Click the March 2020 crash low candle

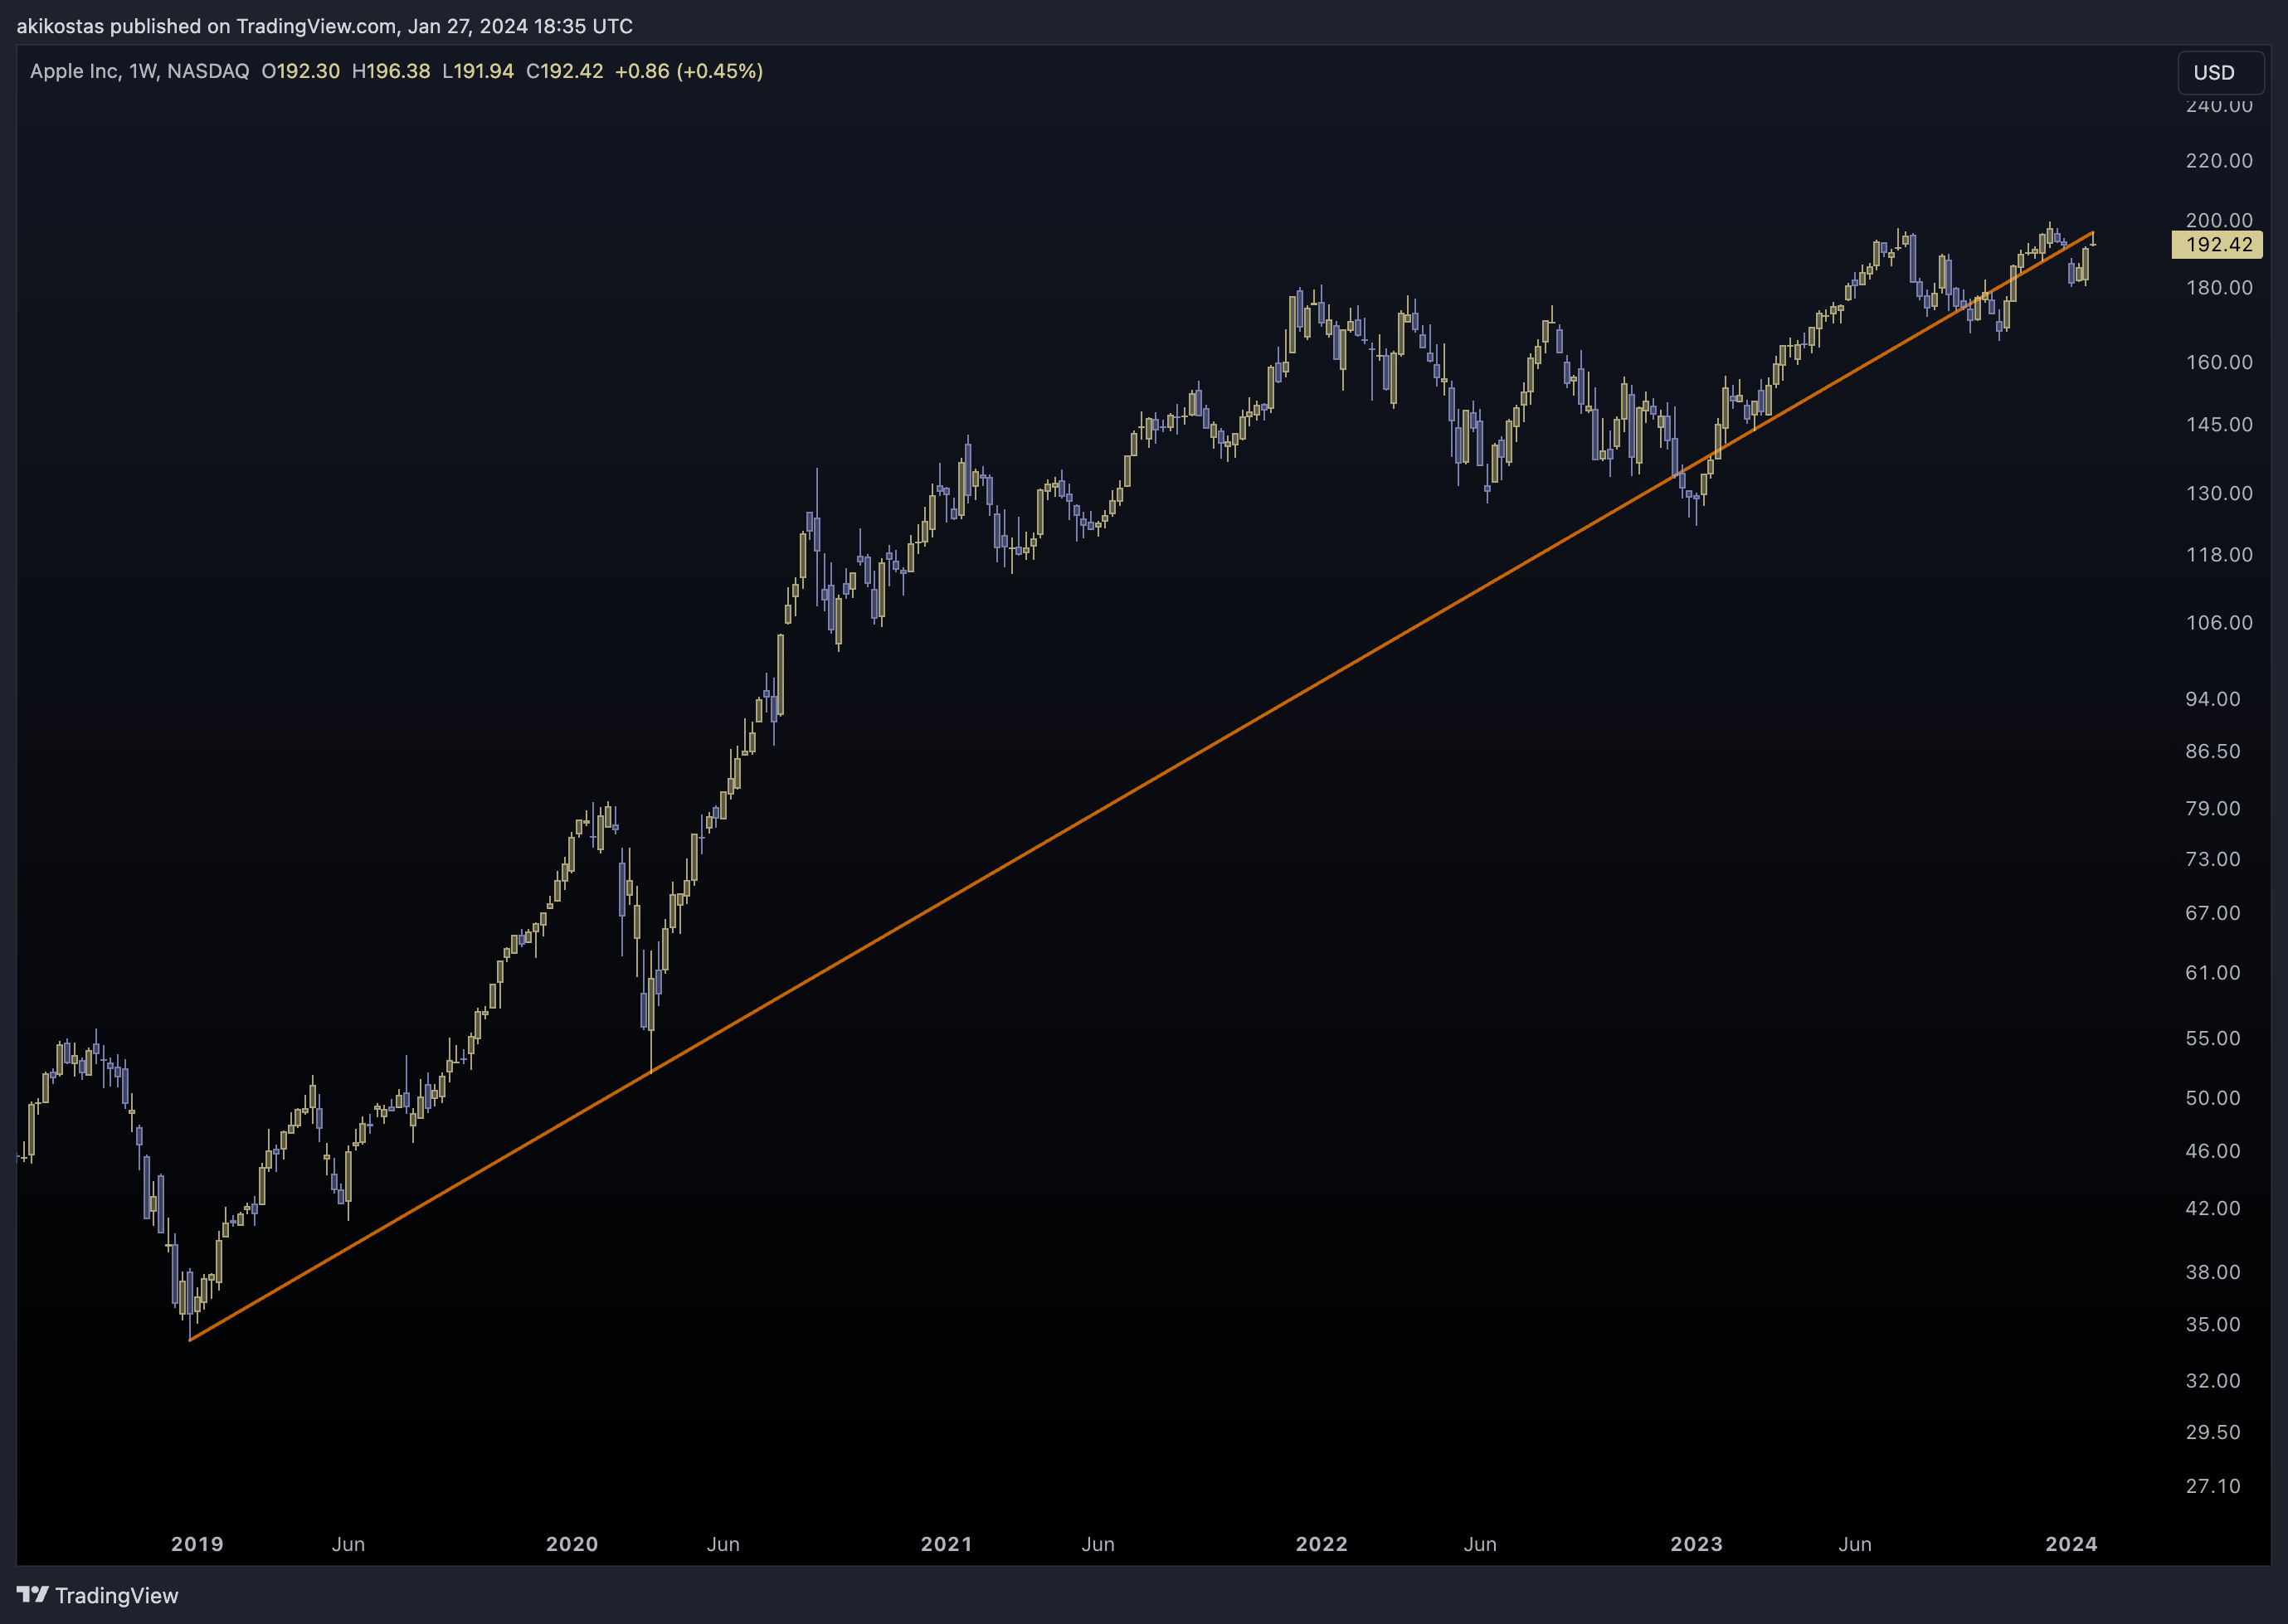point(651,1010)
